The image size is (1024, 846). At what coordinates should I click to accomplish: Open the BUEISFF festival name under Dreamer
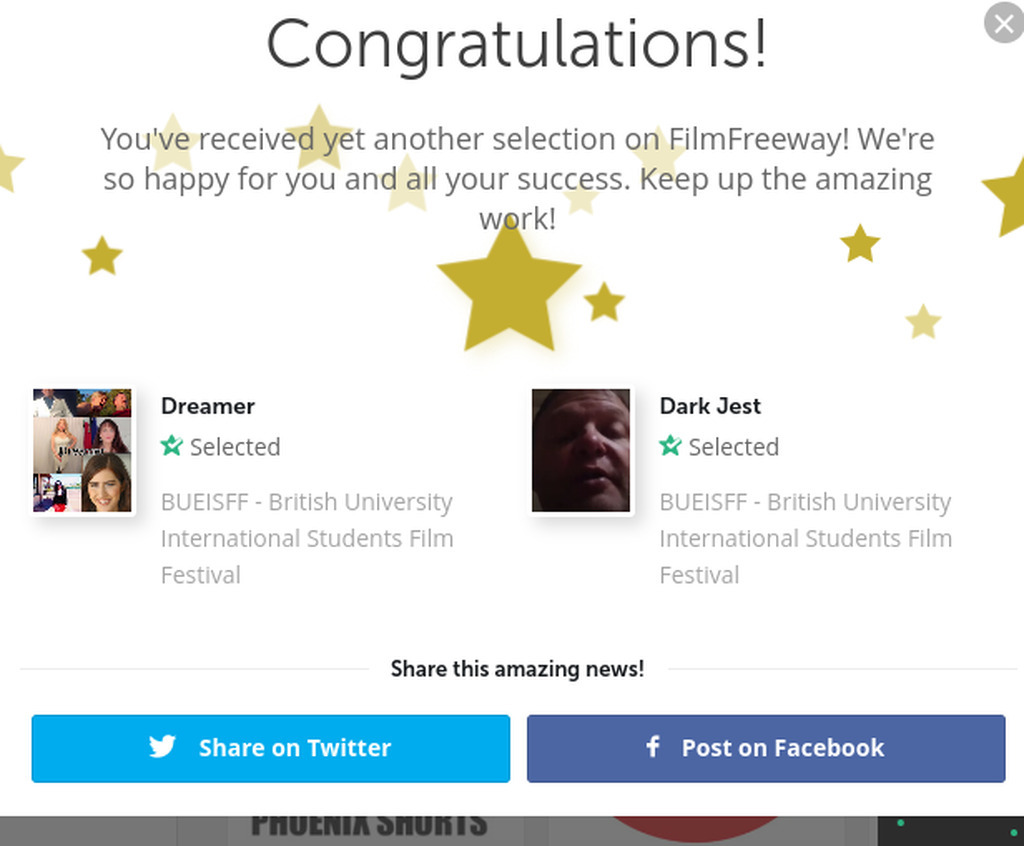pyautogui.click(x=307, y=538)
